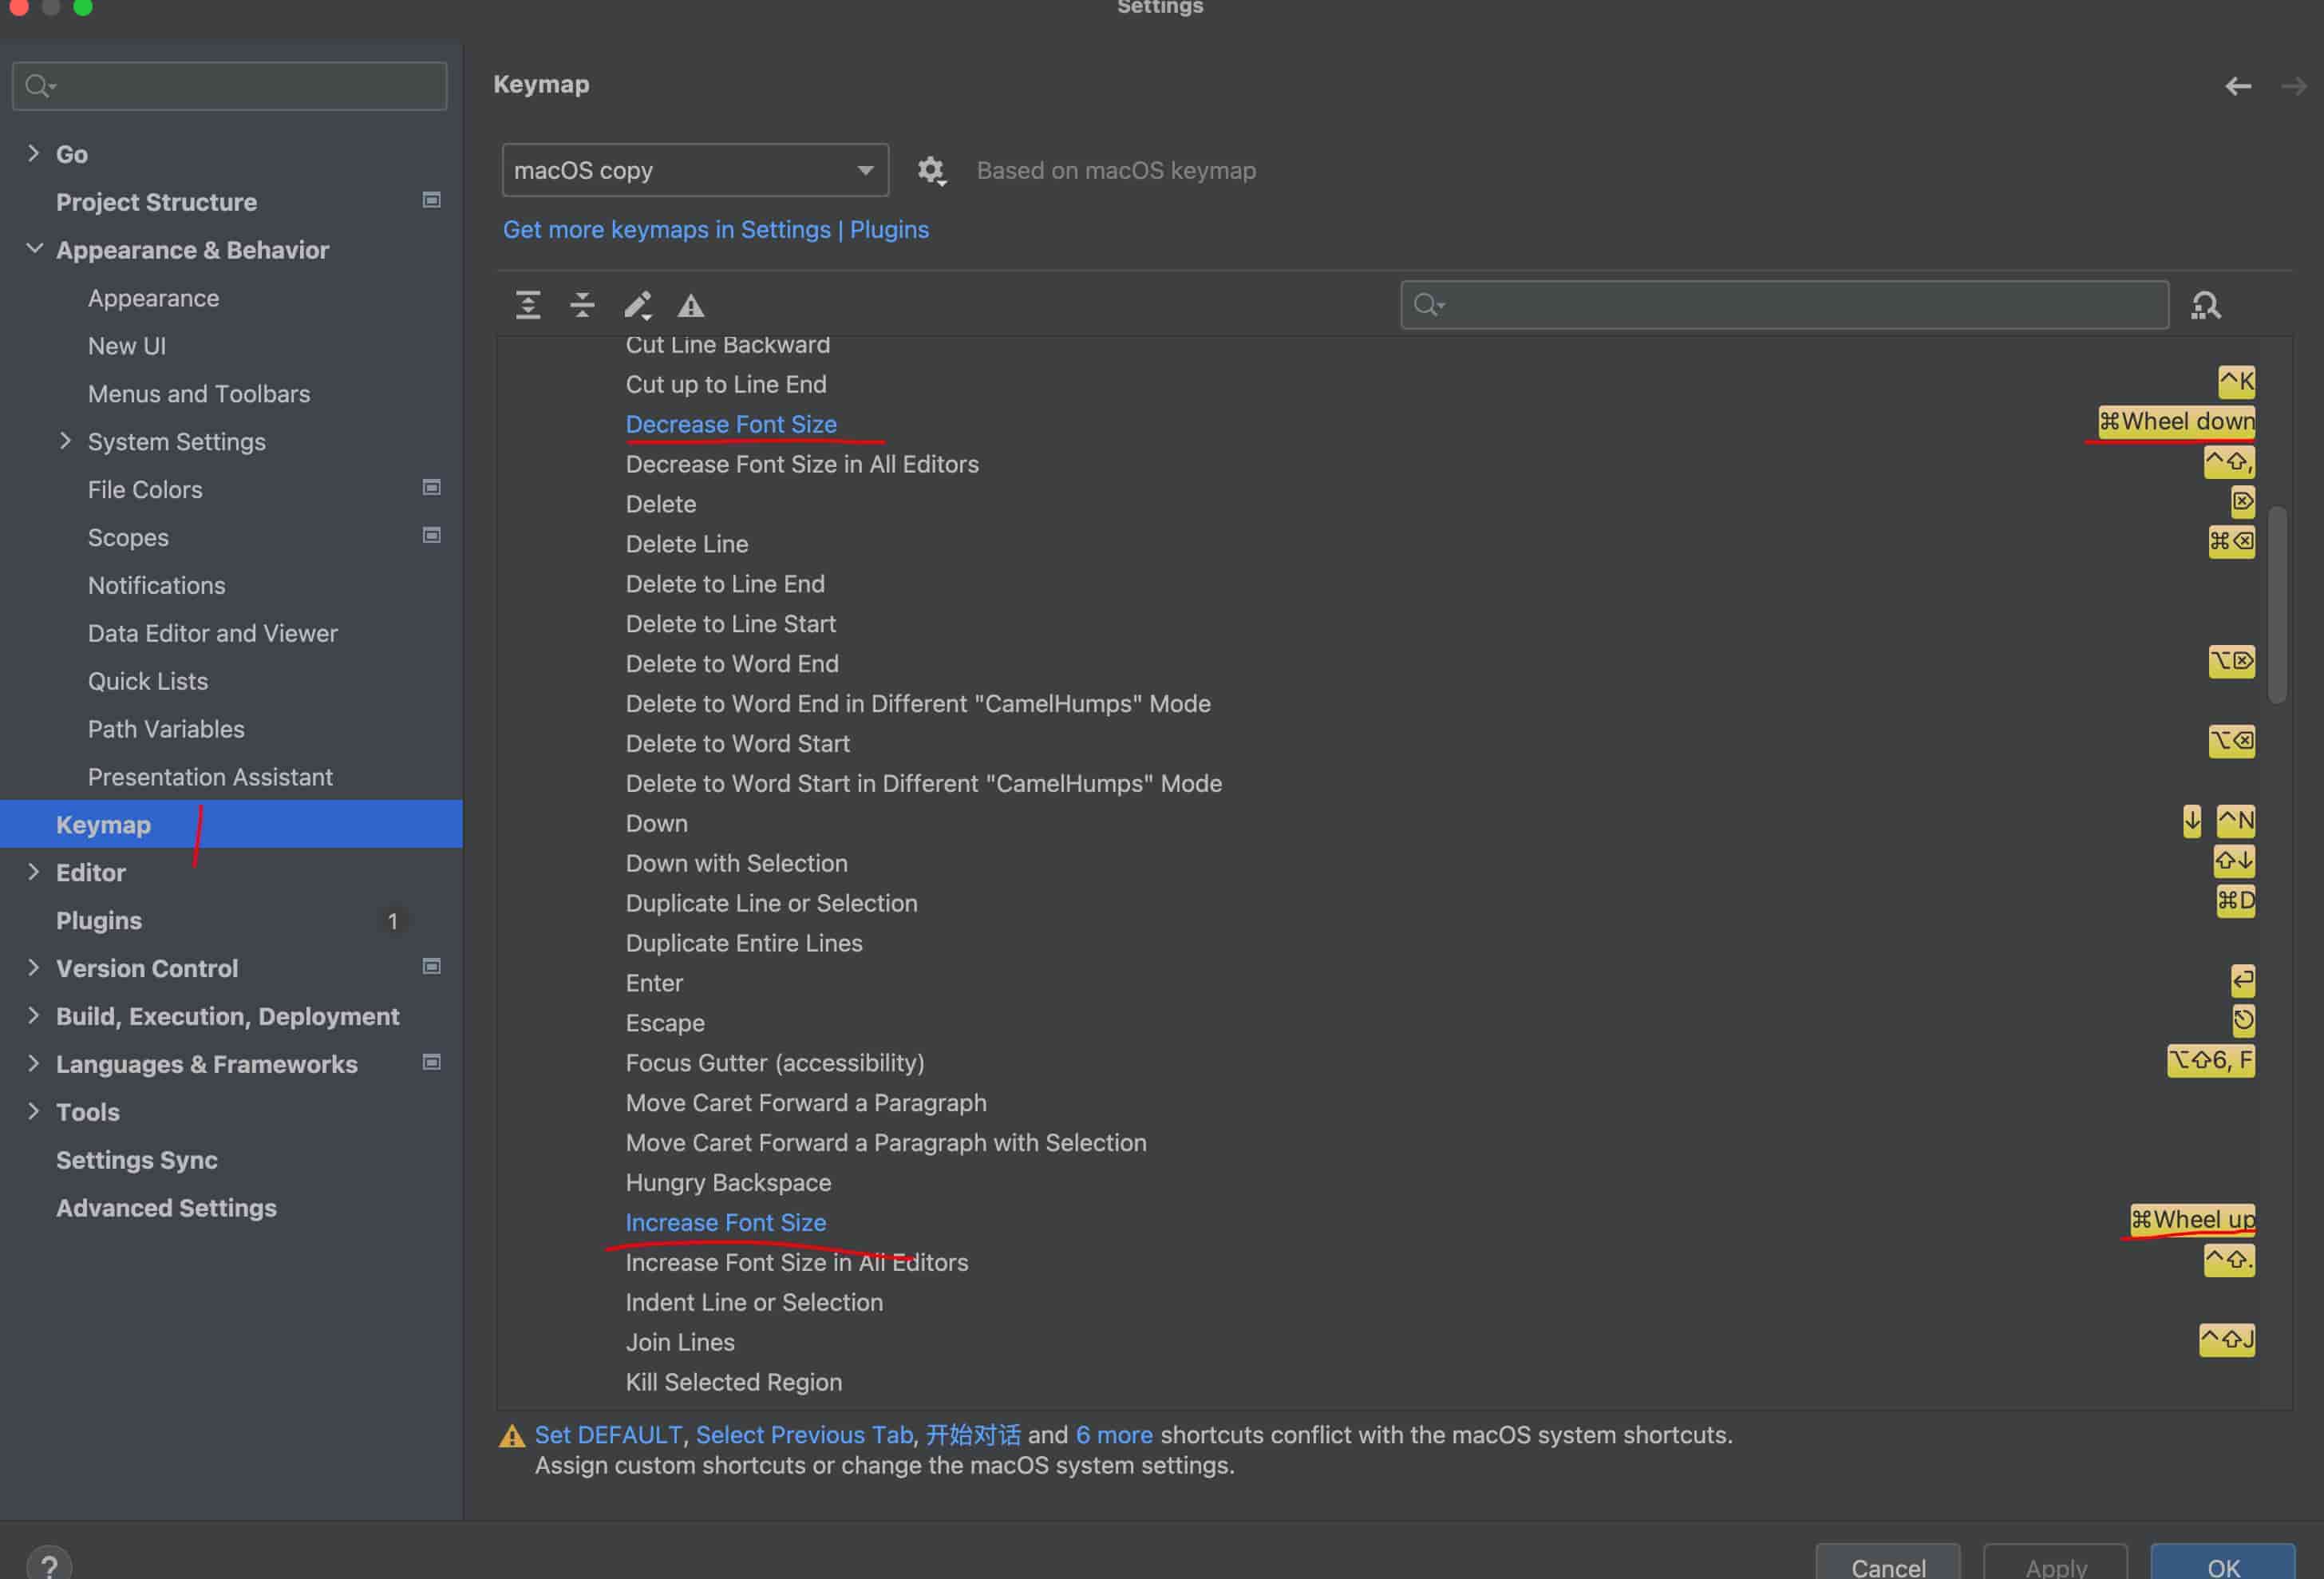Click the Collapse All toolbar icon

[582, 305]
